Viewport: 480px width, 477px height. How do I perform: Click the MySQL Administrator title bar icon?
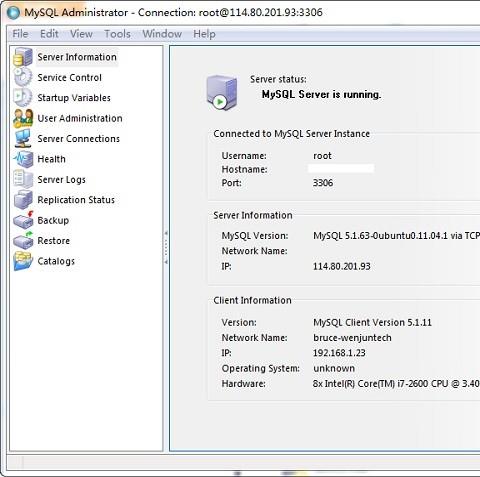coord(13,12)
